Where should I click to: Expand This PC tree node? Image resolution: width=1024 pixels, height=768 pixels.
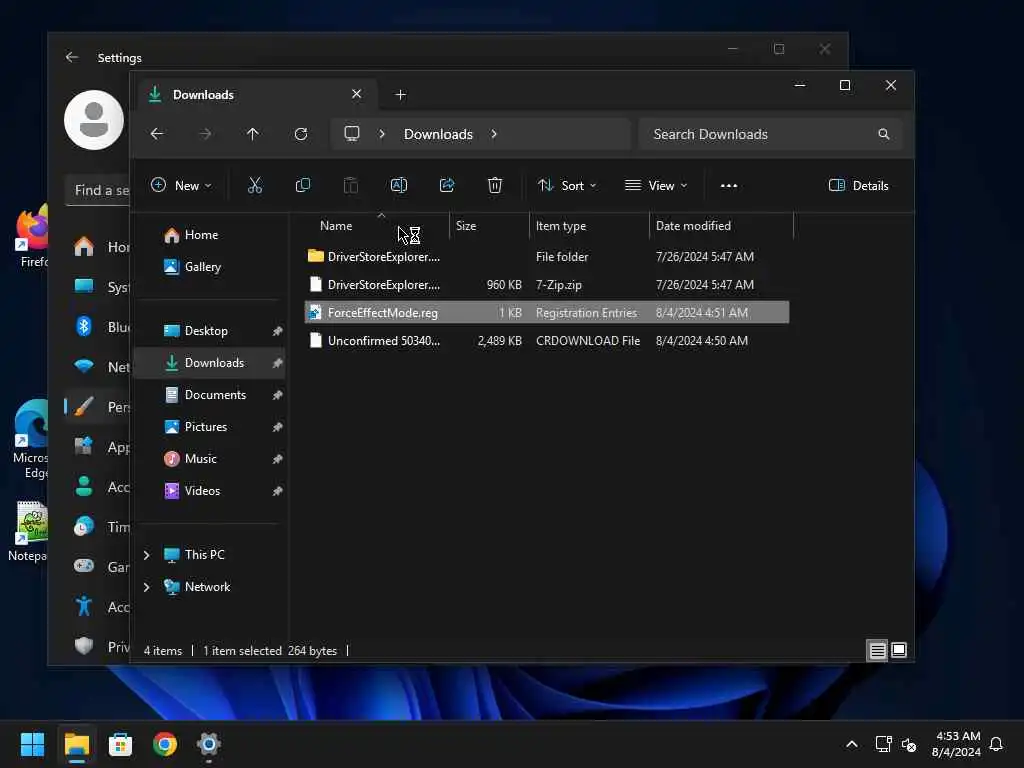pos(146,555)
